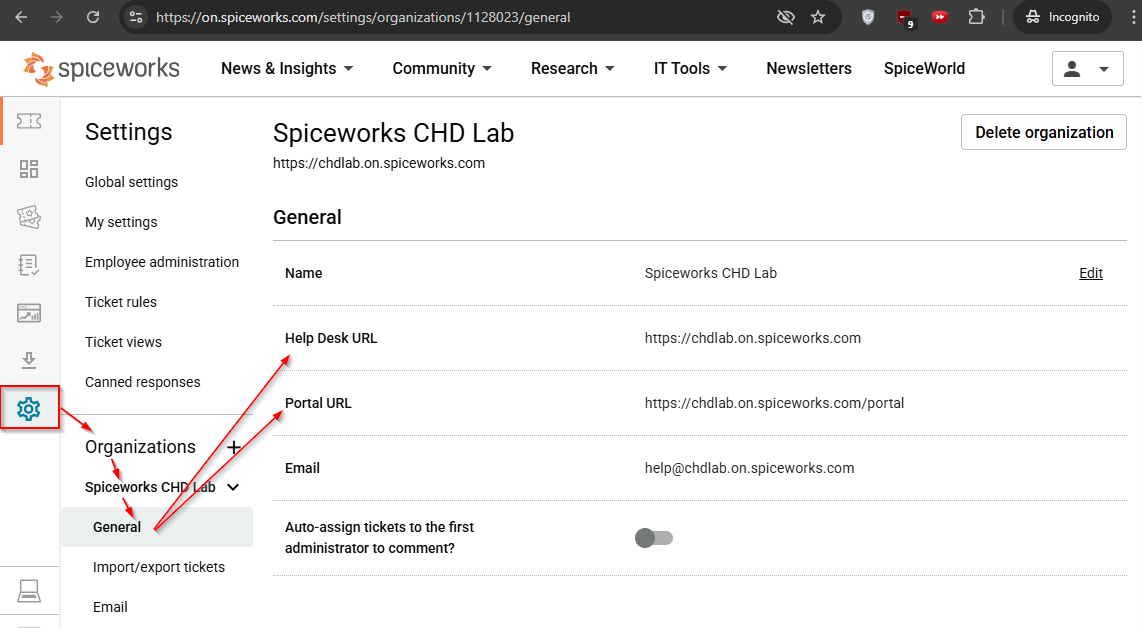Edit the organization Name field
The width and height of the screenshot is (1142, 628).
click(1090, 273)
